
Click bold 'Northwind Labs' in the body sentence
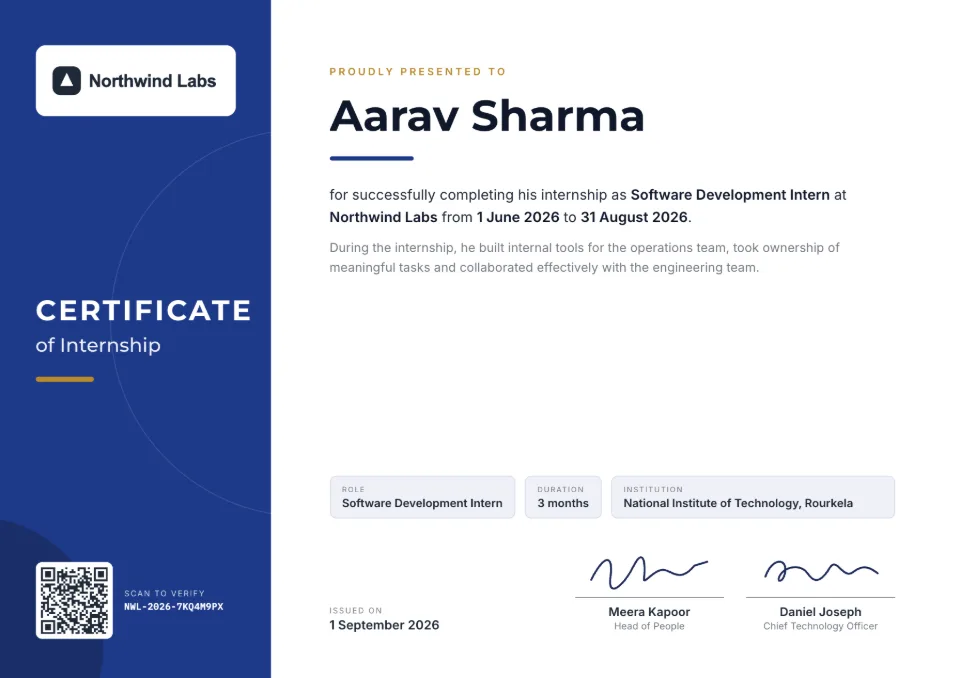tap(383, 217)
